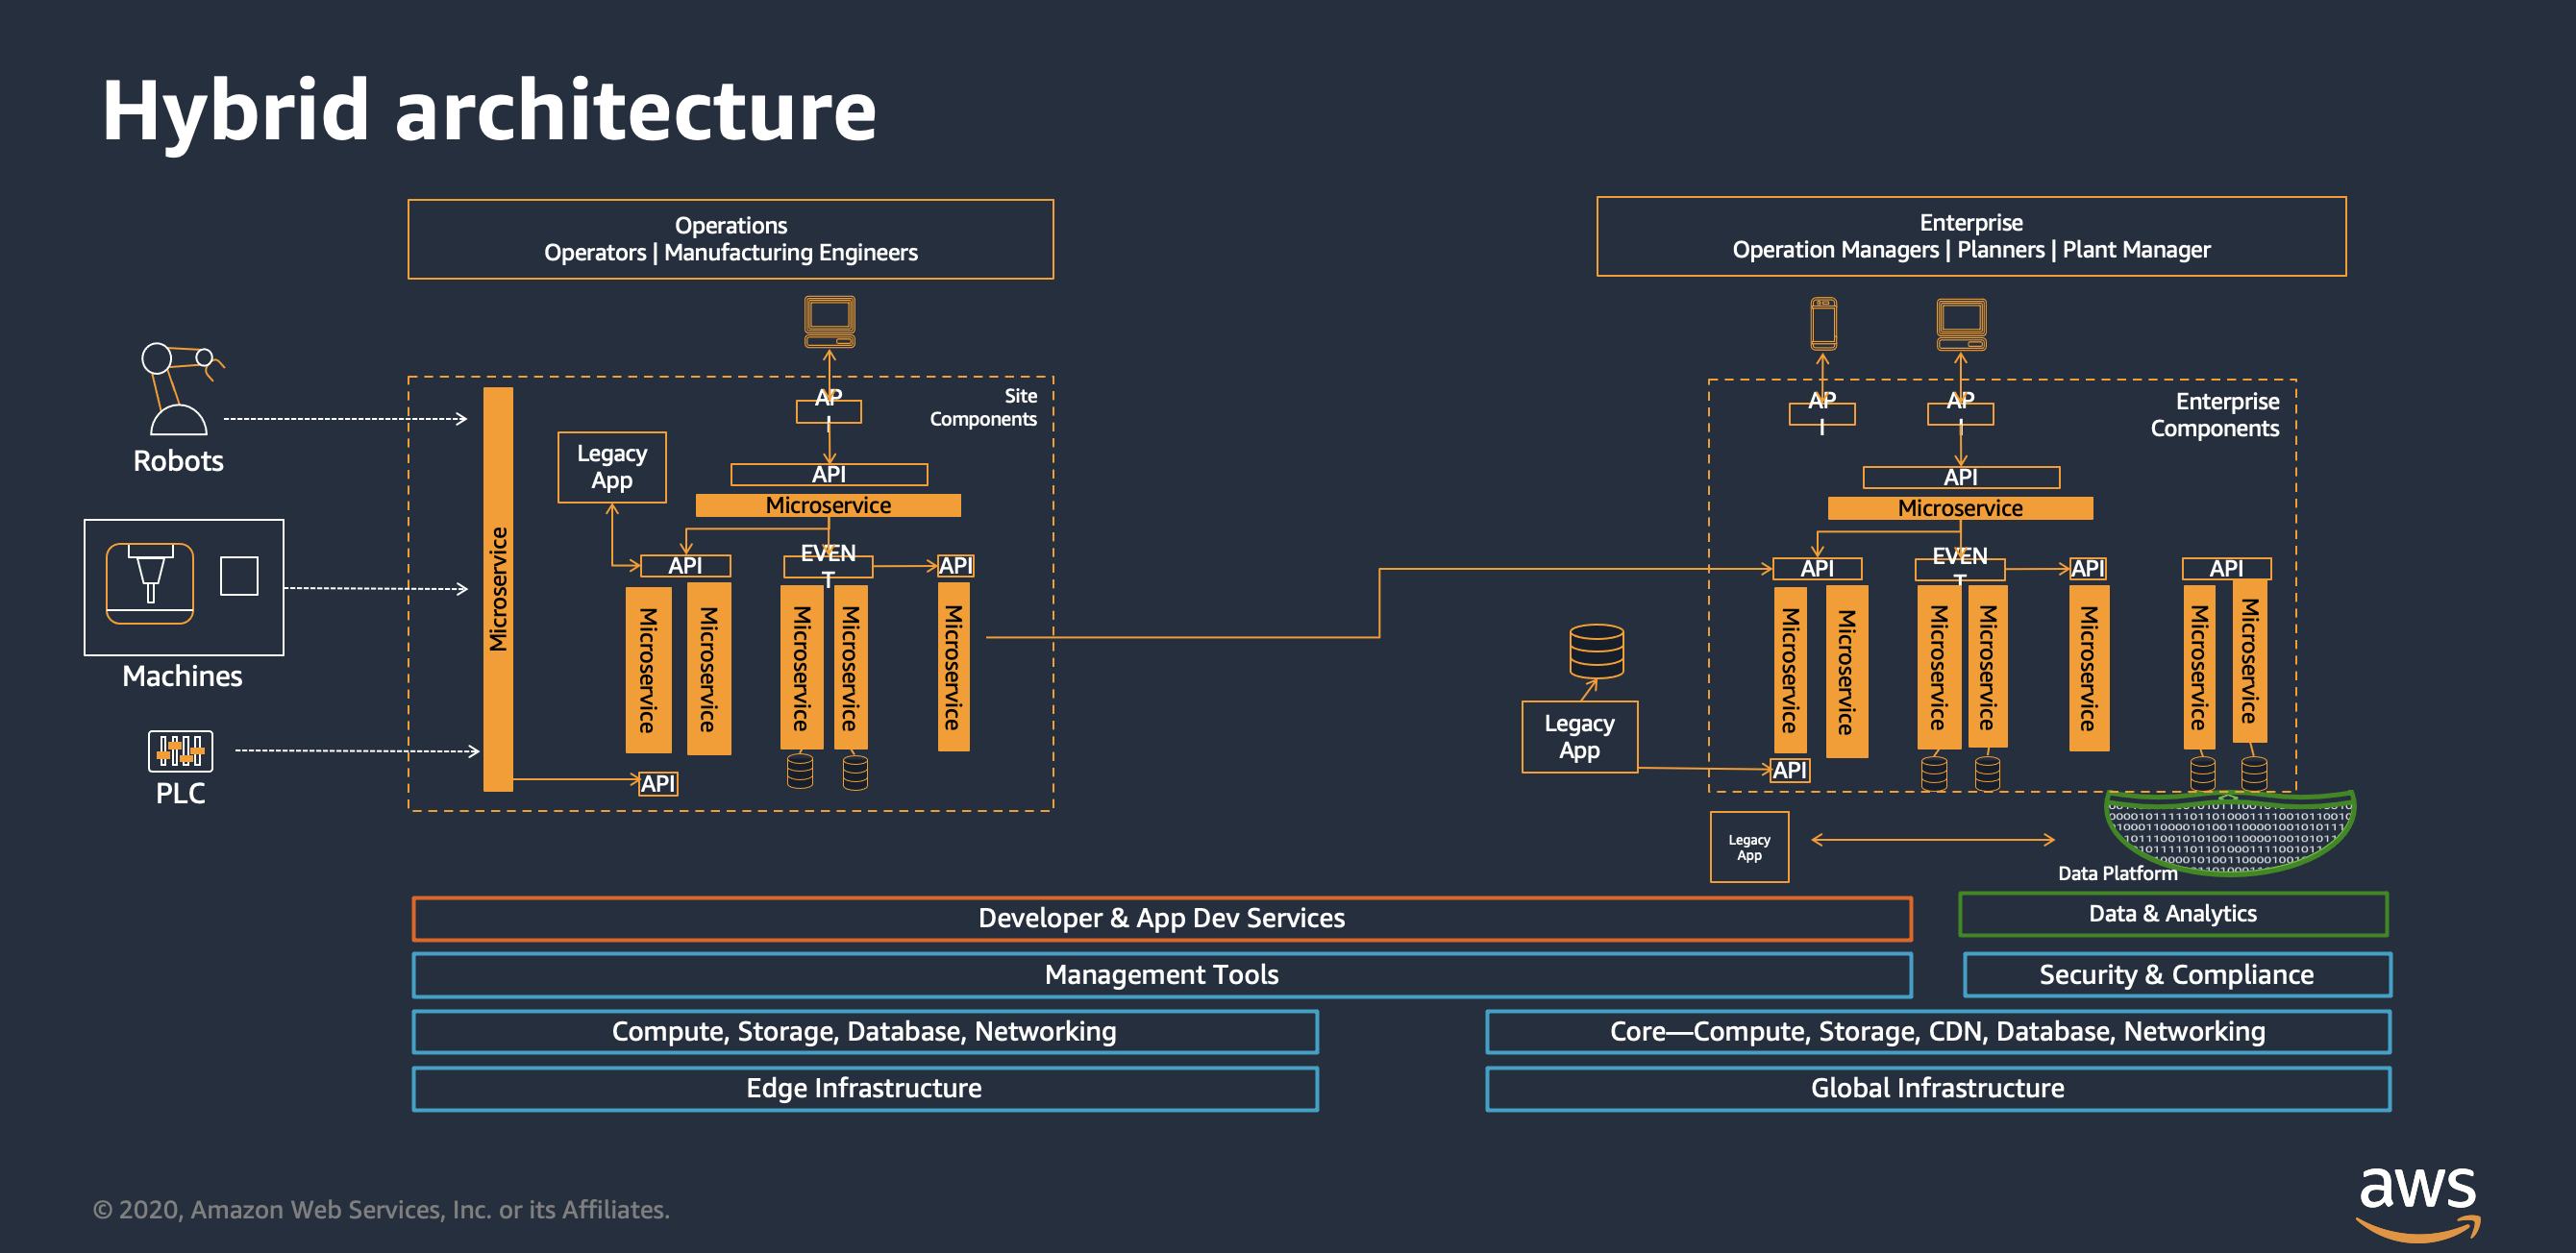Click the Security & Compliance box
This screenshot has height=1253, width=2576.
point(2176,974)
